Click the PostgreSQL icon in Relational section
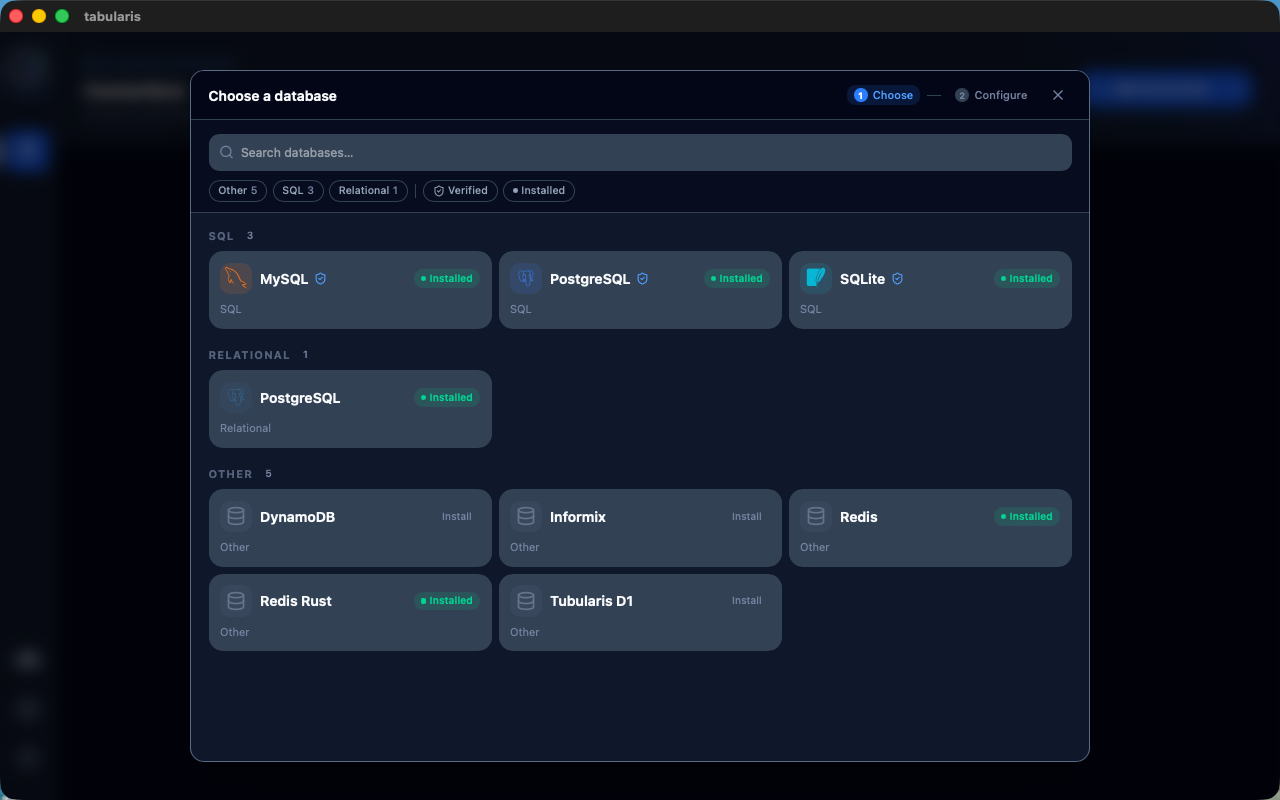 point(236,397)
